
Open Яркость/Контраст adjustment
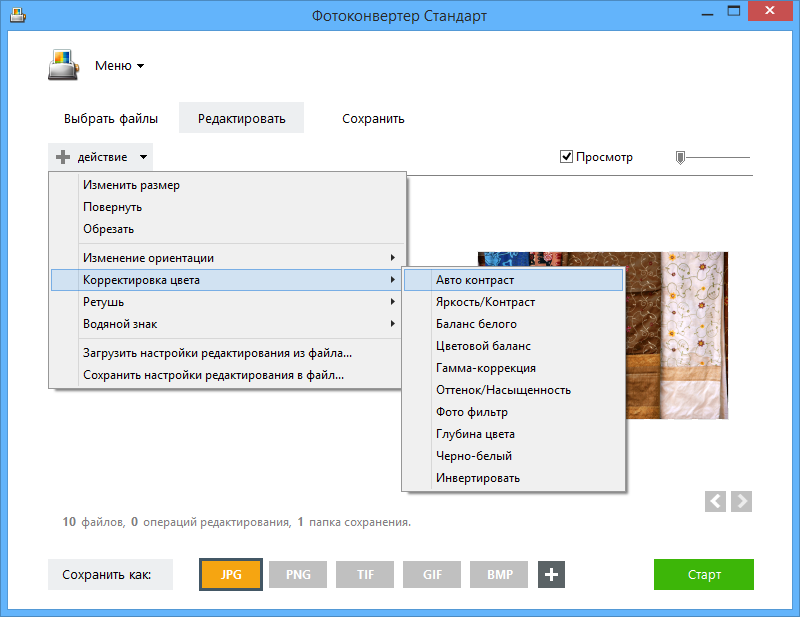513,302
